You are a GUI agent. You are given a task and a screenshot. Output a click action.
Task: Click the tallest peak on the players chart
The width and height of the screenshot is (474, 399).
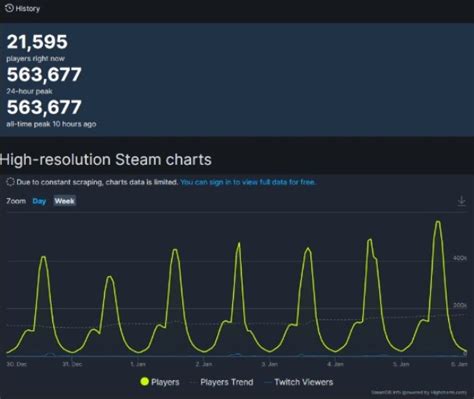[438, 222]
